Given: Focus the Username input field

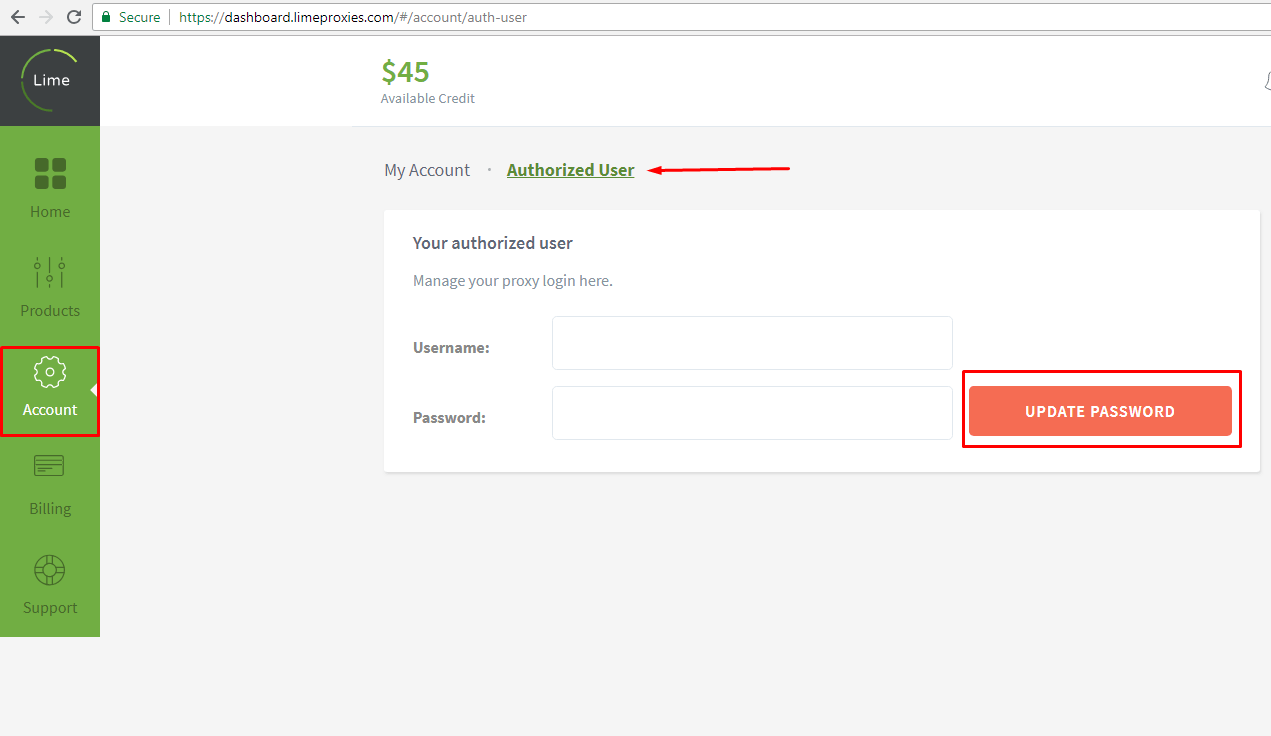Looking at the screenshot, I should [x=752, y=343].
